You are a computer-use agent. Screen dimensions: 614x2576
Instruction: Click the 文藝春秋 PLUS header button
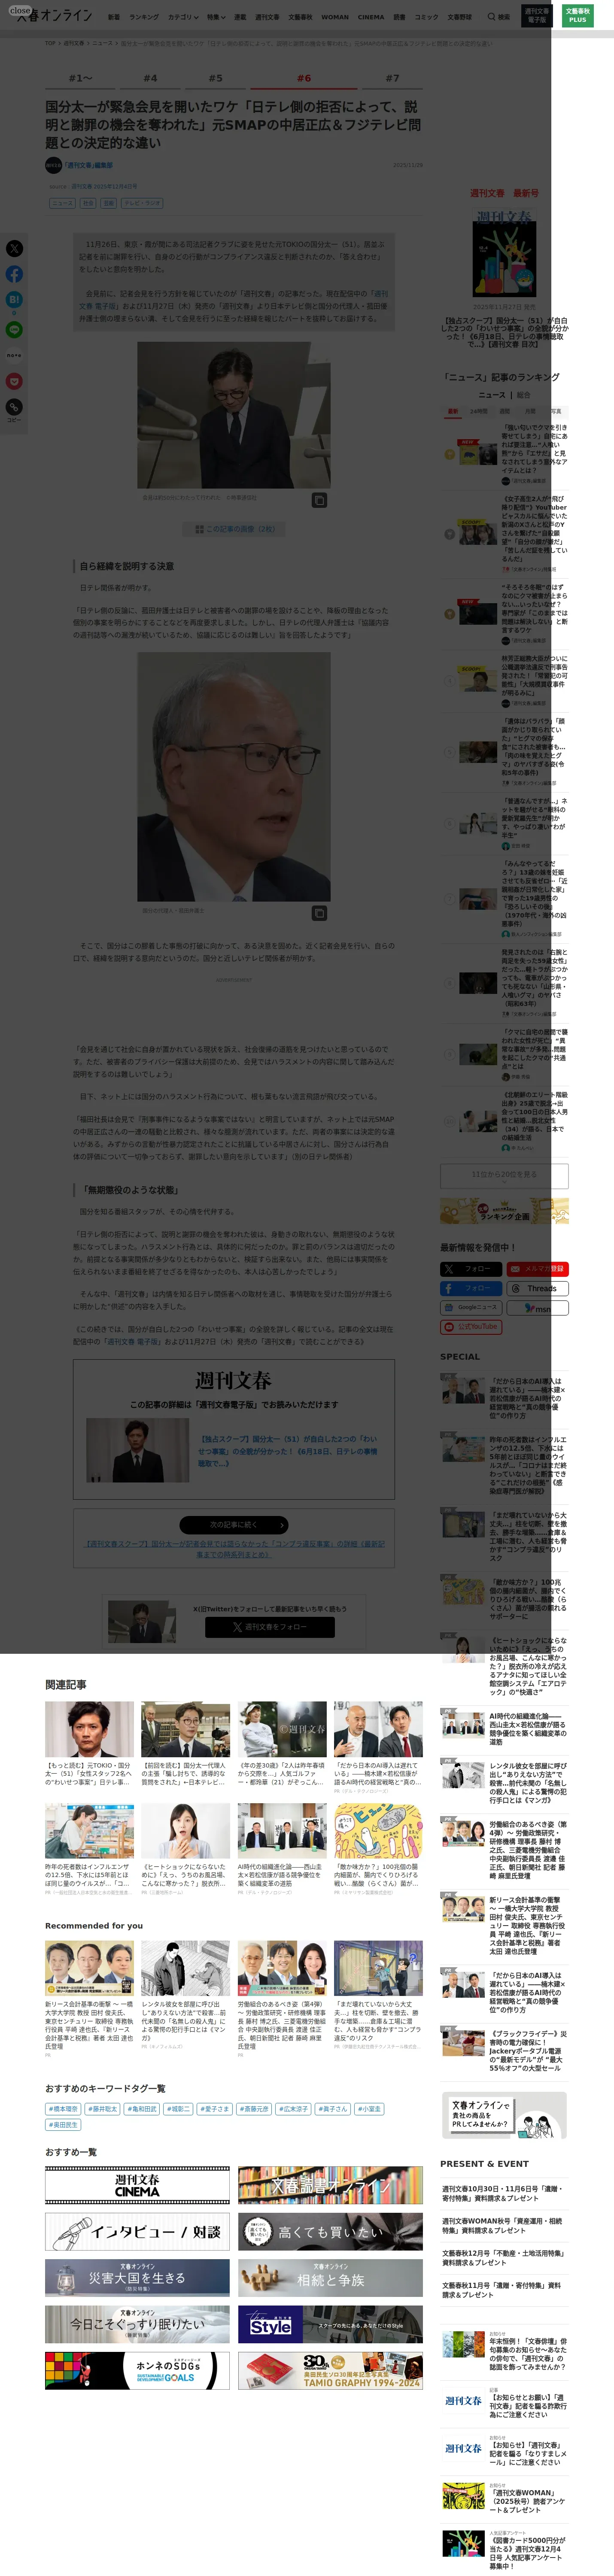(577, 16)
